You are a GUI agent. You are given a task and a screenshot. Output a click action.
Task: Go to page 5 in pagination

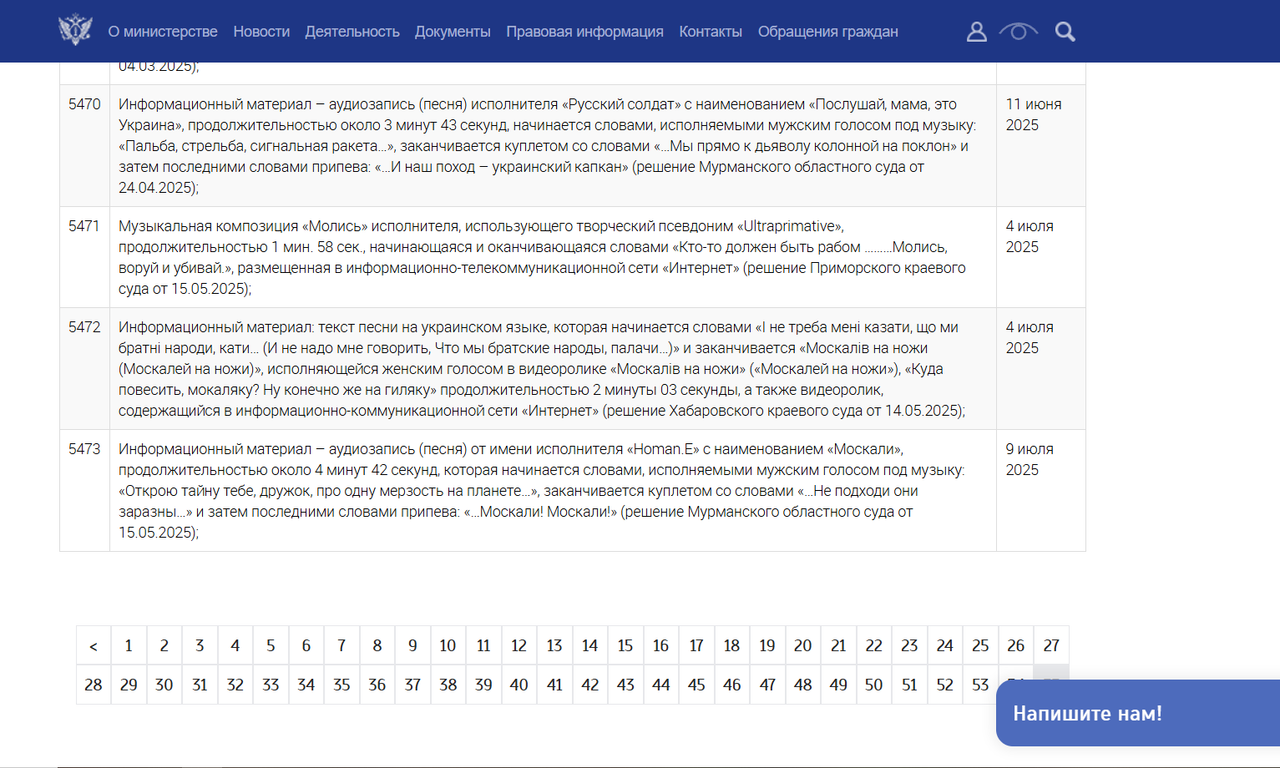coord(271,646)
